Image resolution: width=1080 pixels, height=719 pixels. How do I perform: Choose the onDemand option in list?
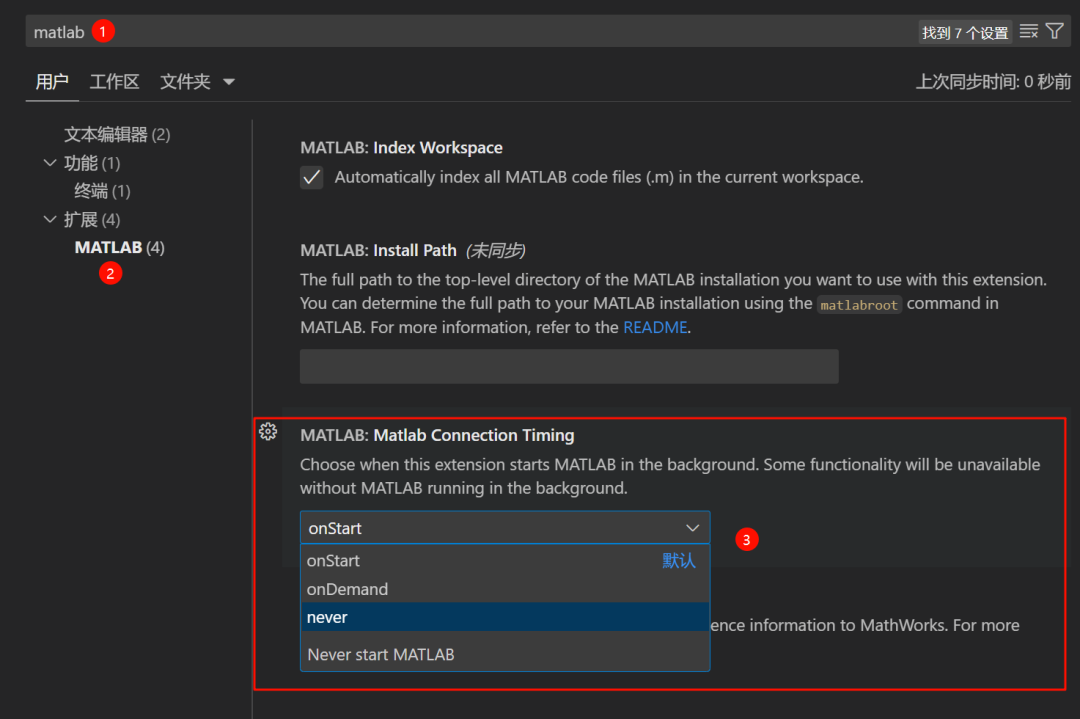pos(505,590)
